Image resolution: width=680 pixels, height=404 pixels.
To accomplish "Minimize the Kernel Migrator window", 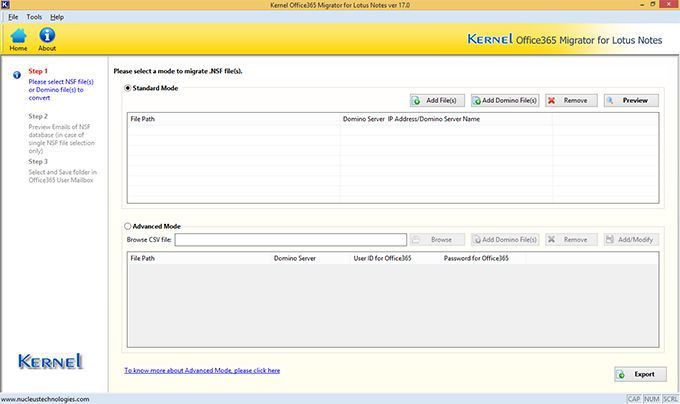I will click(642, 4).
